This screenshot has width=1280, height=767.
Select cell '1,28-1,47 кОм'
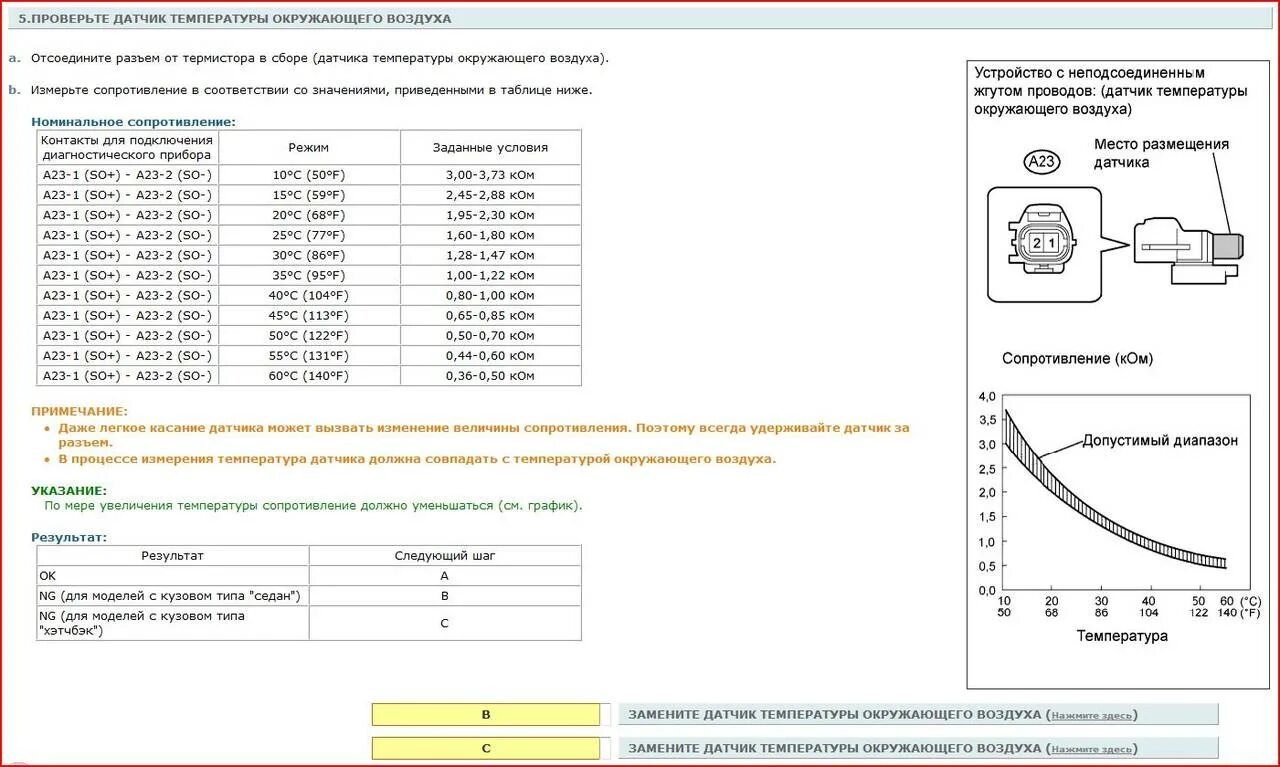tap(490, 255)
